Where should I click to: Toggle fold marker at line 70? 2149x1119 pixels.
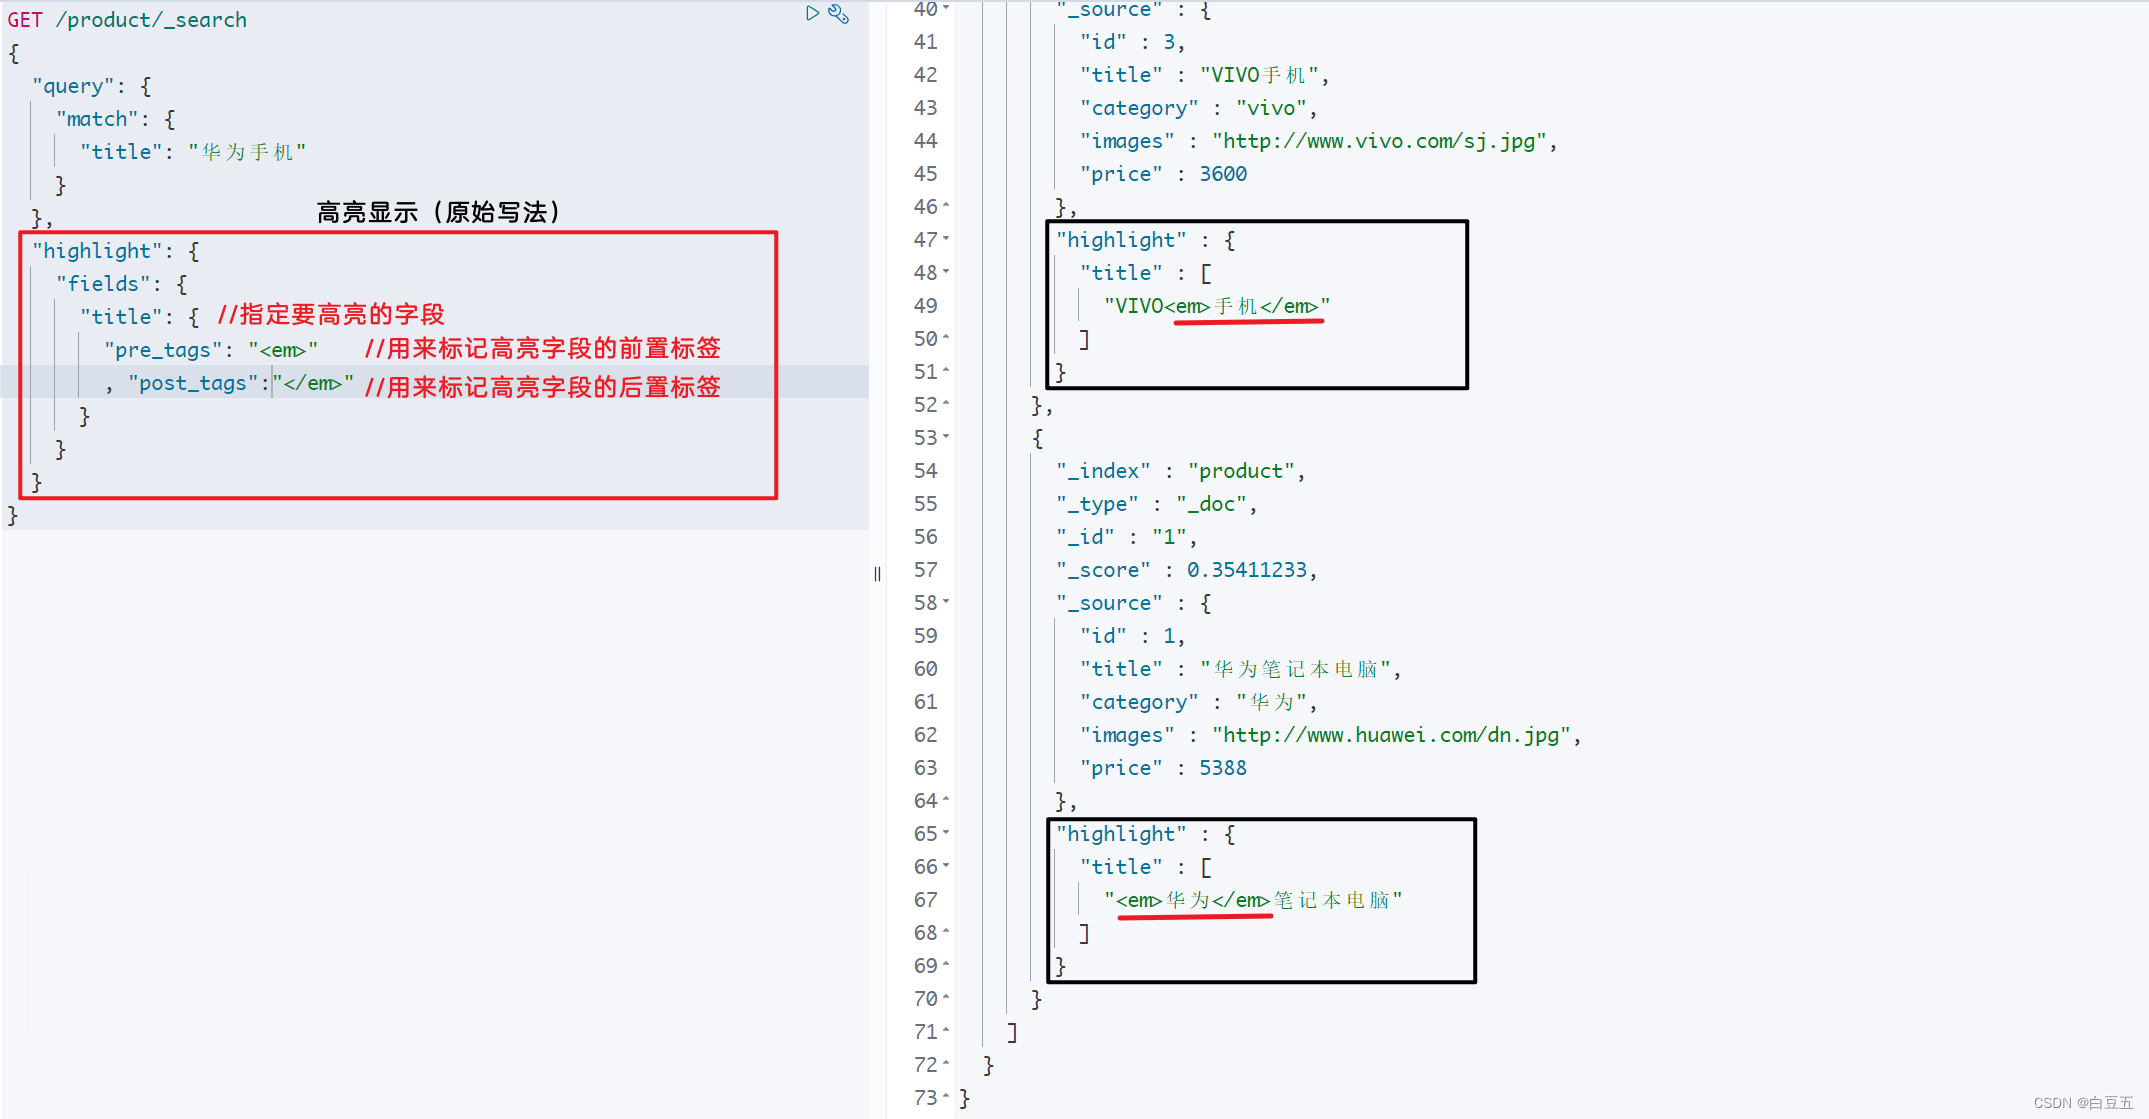[946, 998]
